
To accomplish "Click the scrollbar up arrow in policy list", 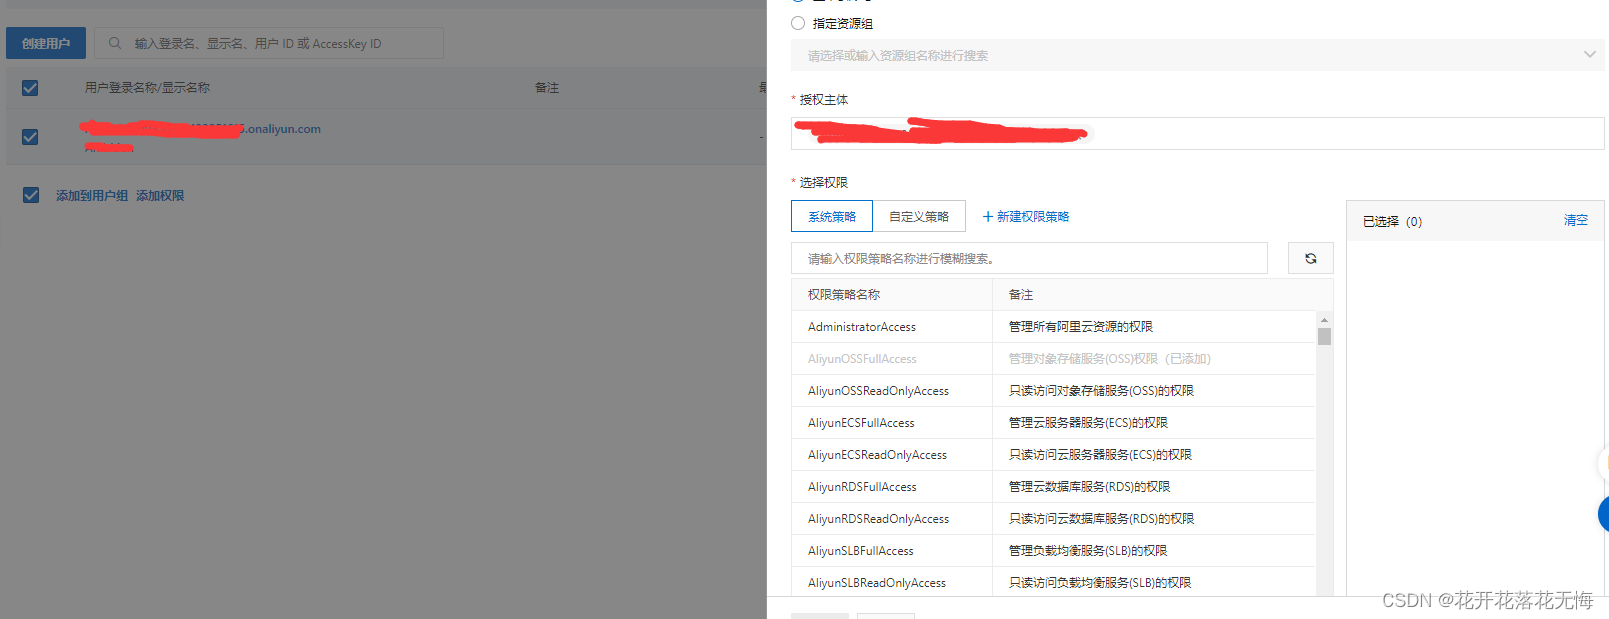I will click(x=1324, y=320).
